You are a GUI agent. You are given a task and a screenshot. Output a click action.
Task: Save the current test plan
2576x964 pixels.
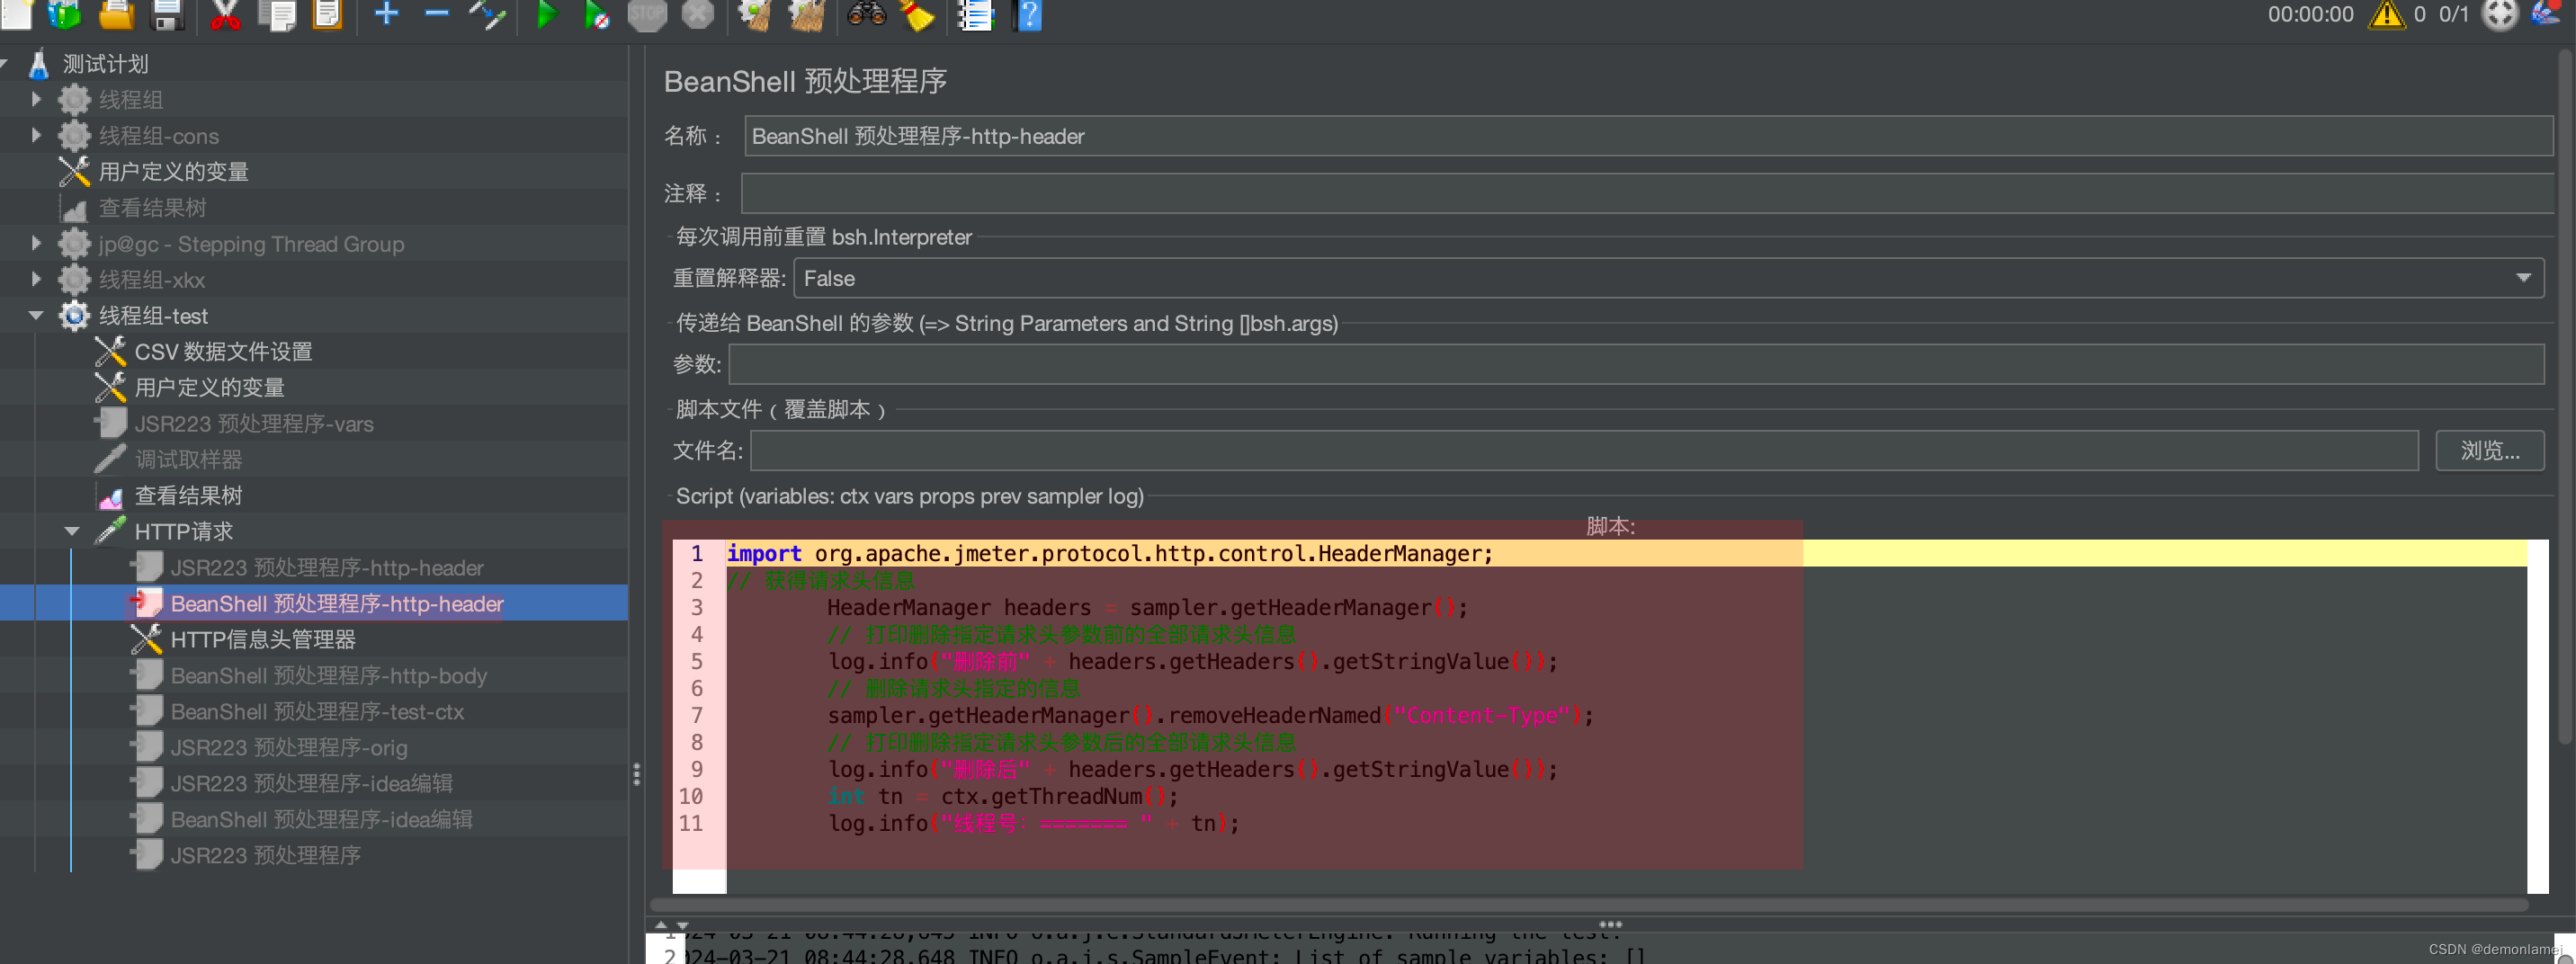(167, 16)
